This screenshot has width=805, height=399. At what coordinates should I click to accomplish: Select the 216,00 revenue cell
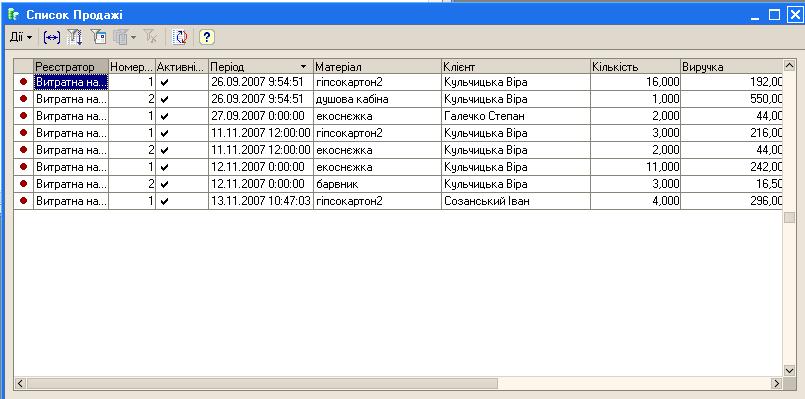pos(731,132)
